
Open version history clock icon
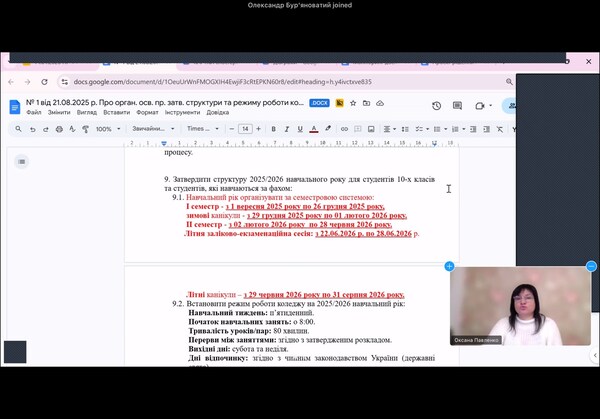pos(437,105)
